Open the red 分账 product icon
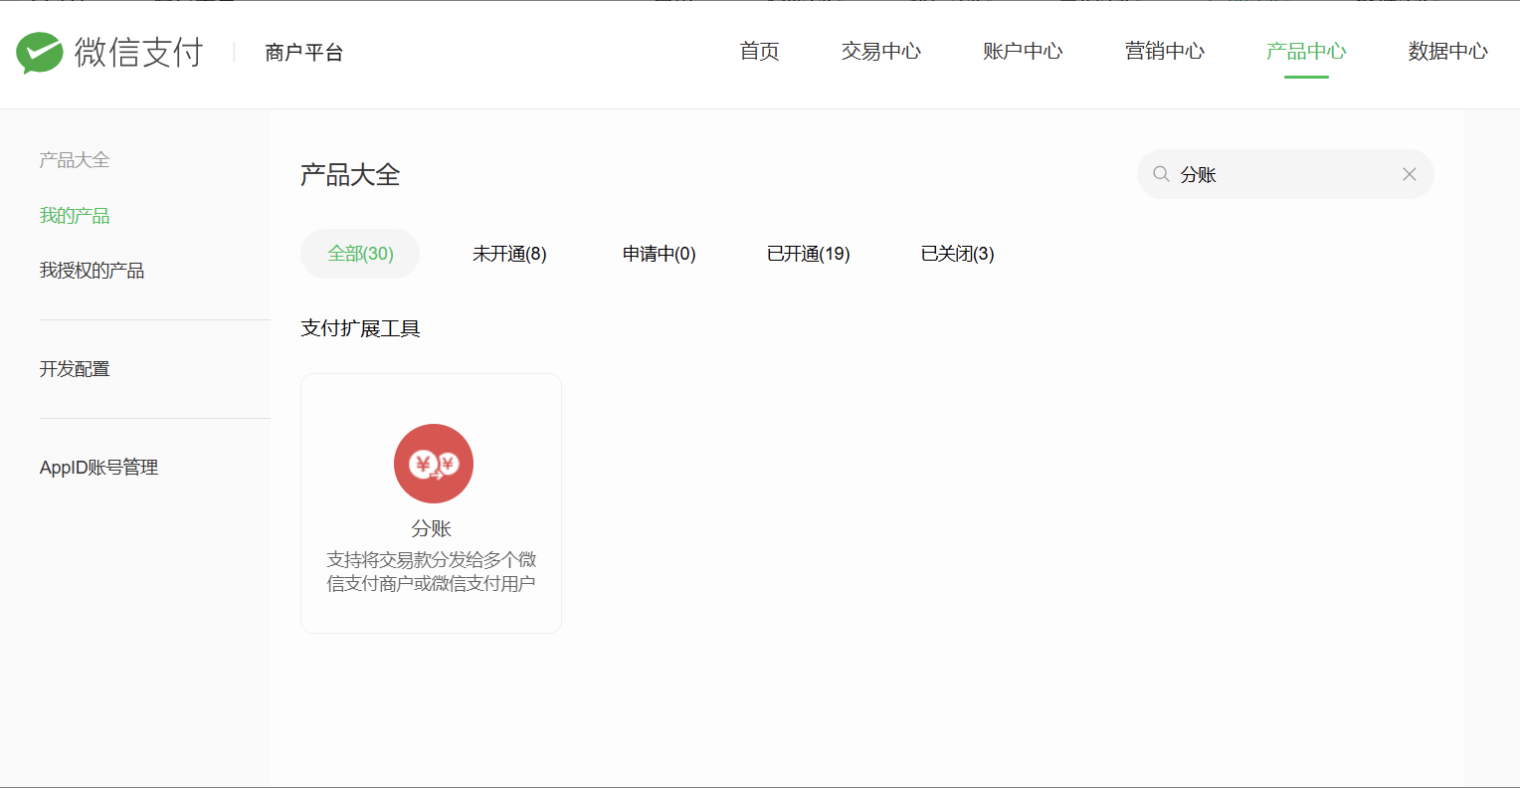This screenshot has height=788, width=1520. click(x=433, y=464)
